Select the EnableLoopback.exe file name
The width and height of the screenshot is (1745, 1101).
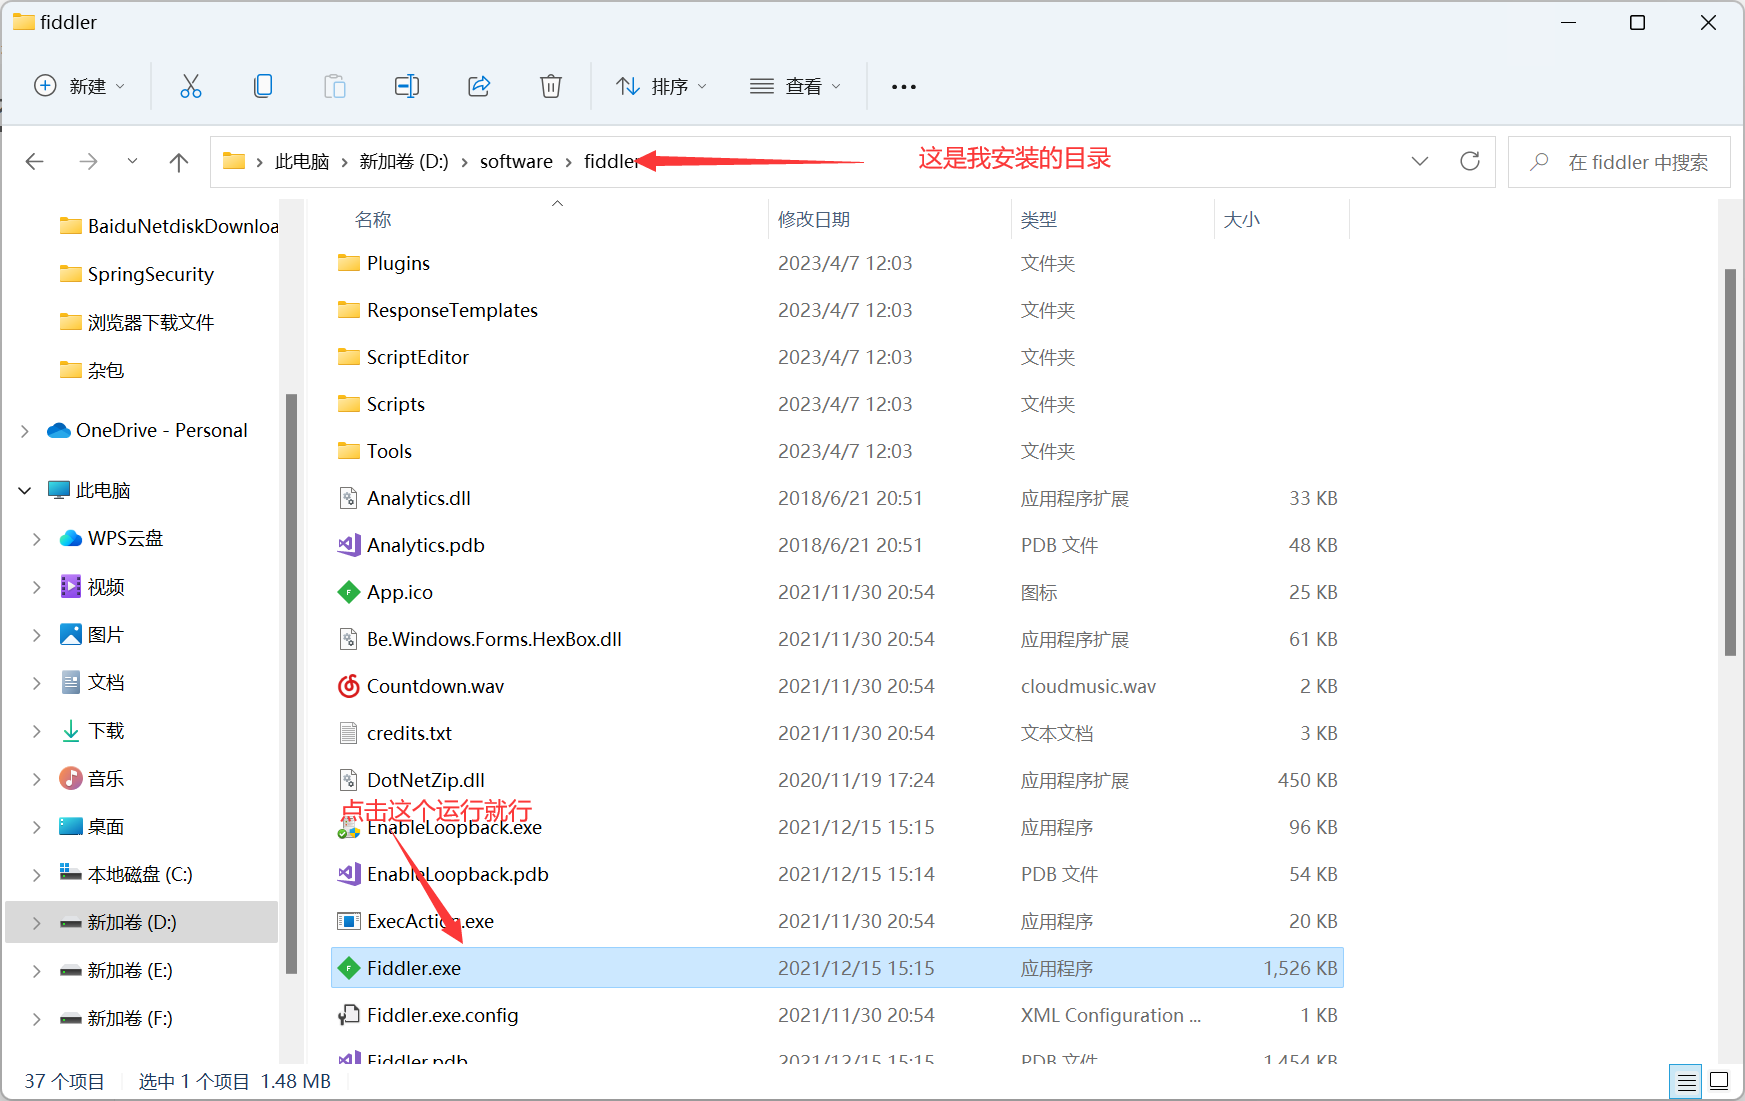pos(454,828)
